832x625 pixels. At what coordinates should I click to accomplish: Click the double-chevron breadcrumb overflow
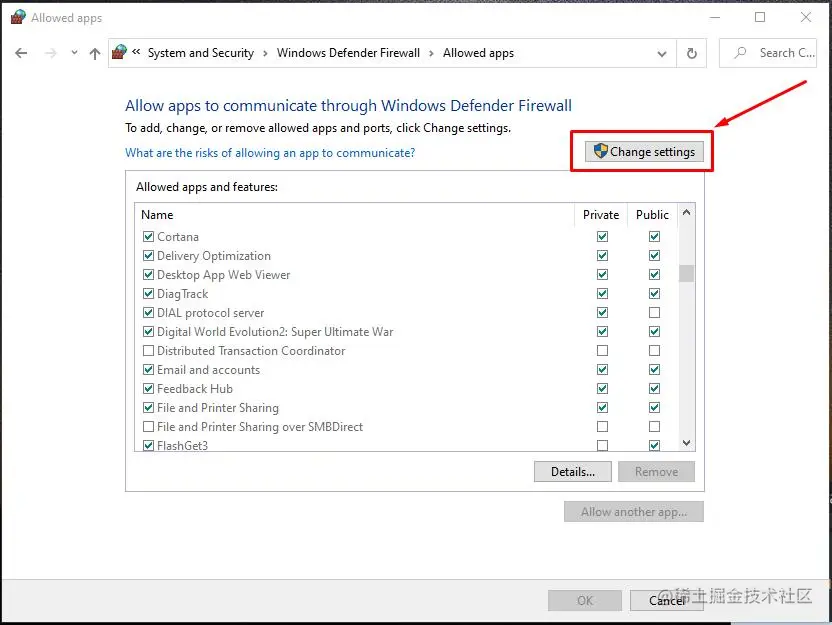pos(136,52)
